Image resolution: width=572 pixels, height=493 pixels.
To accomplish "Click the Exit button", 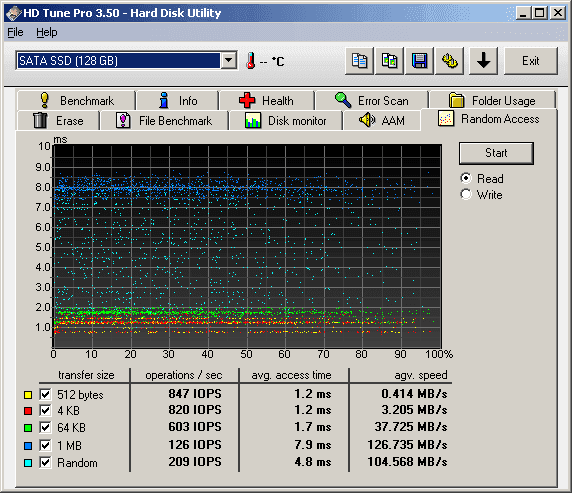I will coord(531,61).
